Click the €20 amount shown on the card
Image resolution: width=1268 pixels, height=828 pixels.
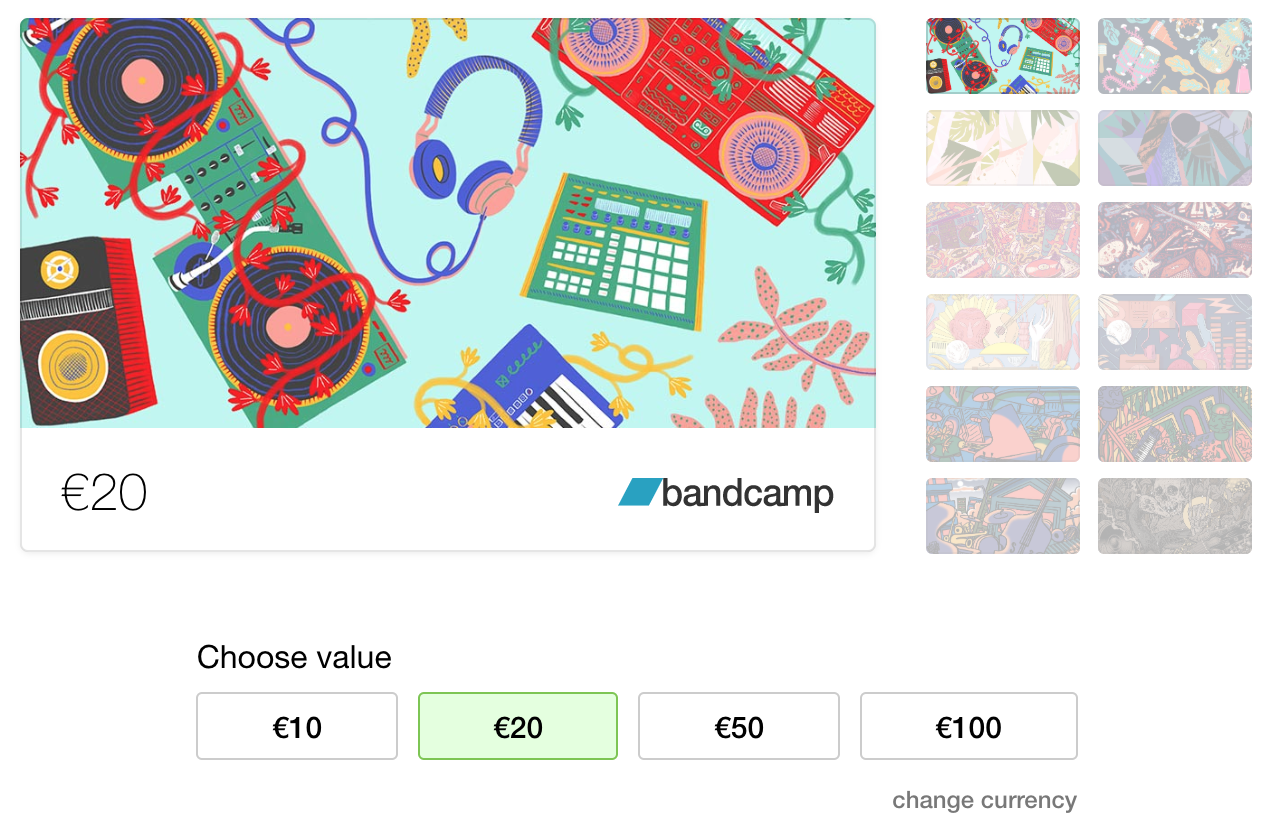pyautogui.click(x=104, y=493)
